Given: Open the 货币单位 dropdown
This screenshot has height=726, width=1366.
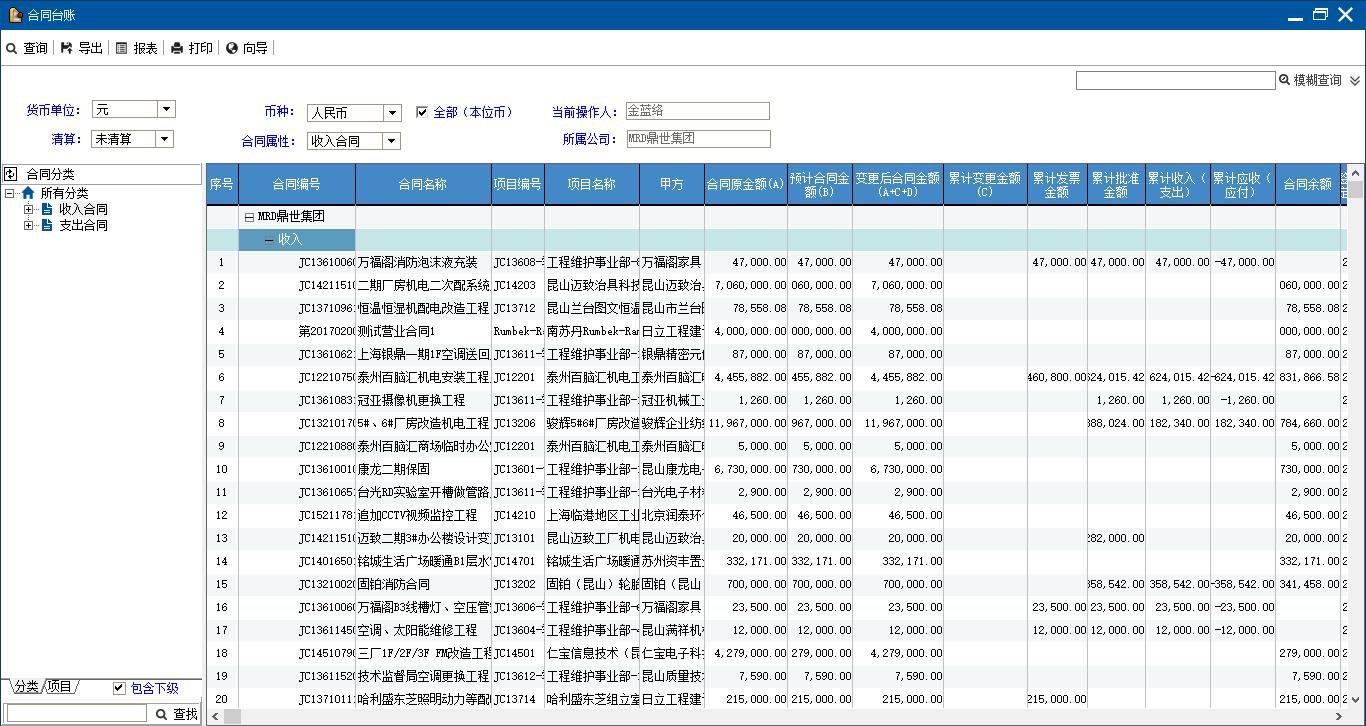Looking at the screenshot, I should [x=166, y=109].
